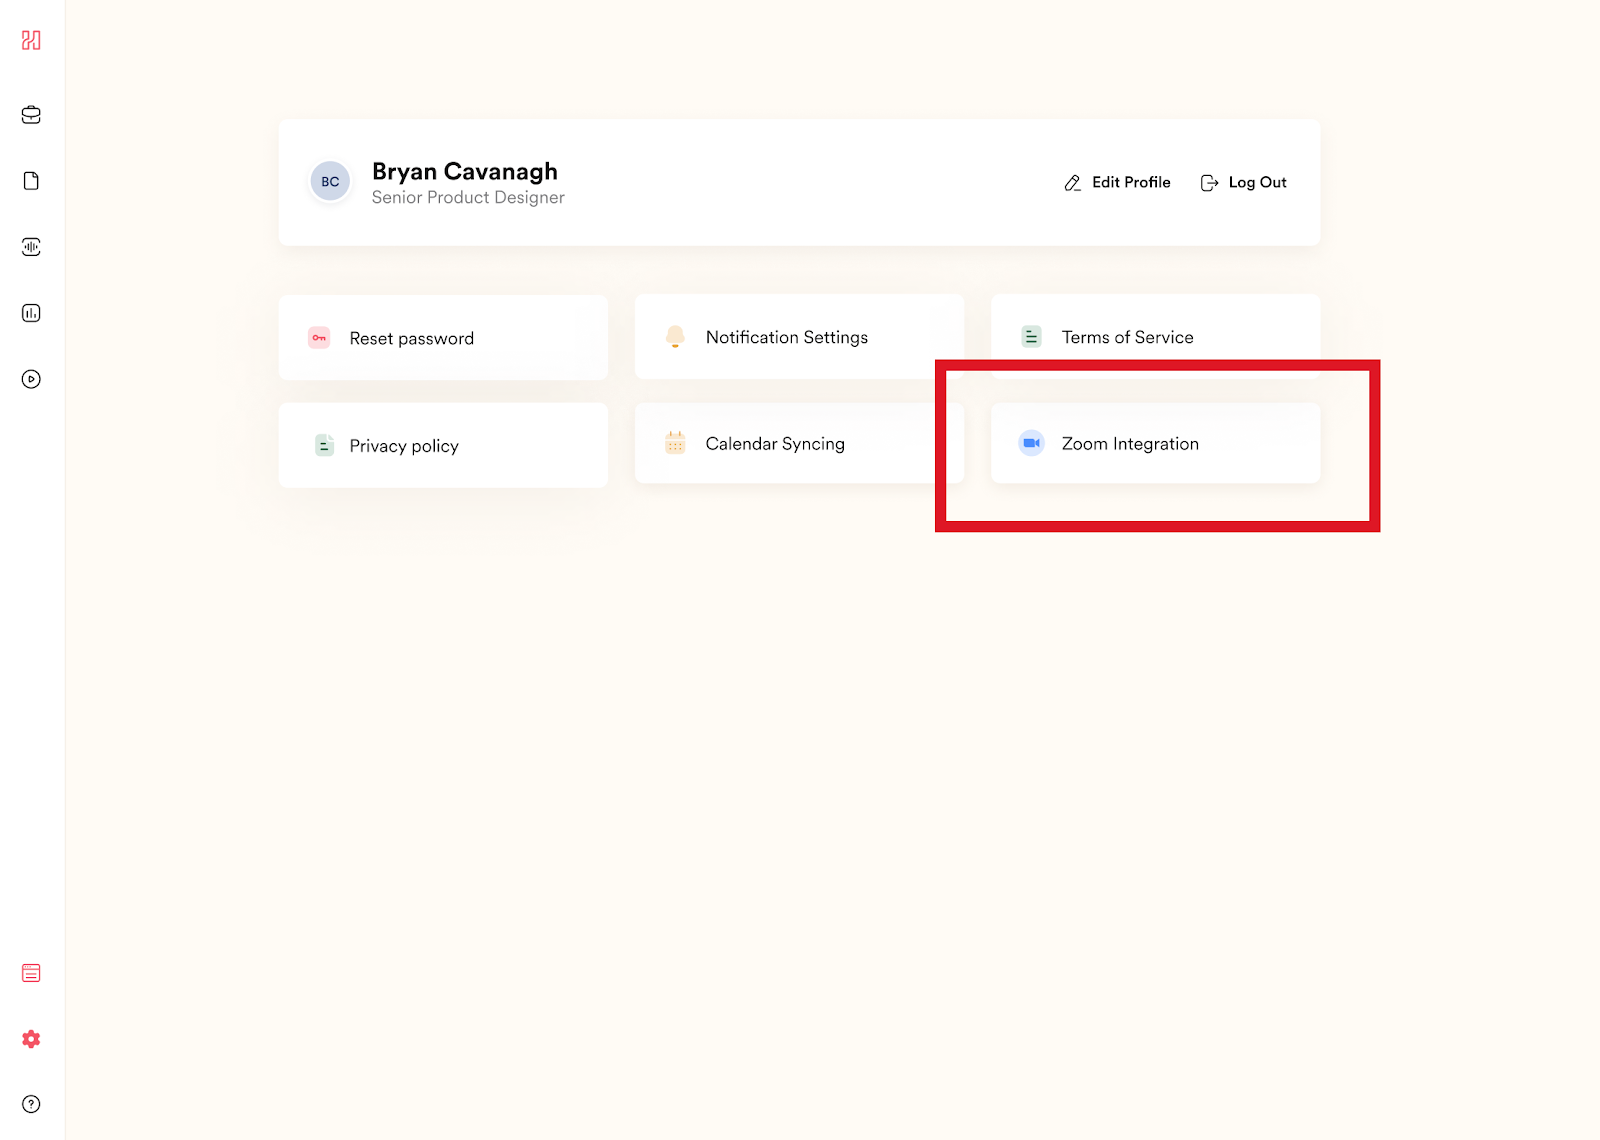This screenshot has height=1140, width=1600.
Task: Open the red list panel sidebar icon
Action: (x=31, y=973)
